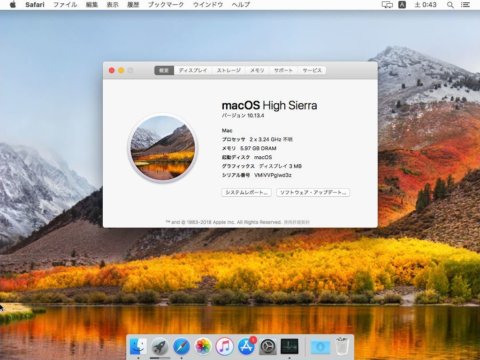This screenshot has height=360, width=480.
Task: Open System Preferences gear in Dock
Action: click(x=268, y=347)
